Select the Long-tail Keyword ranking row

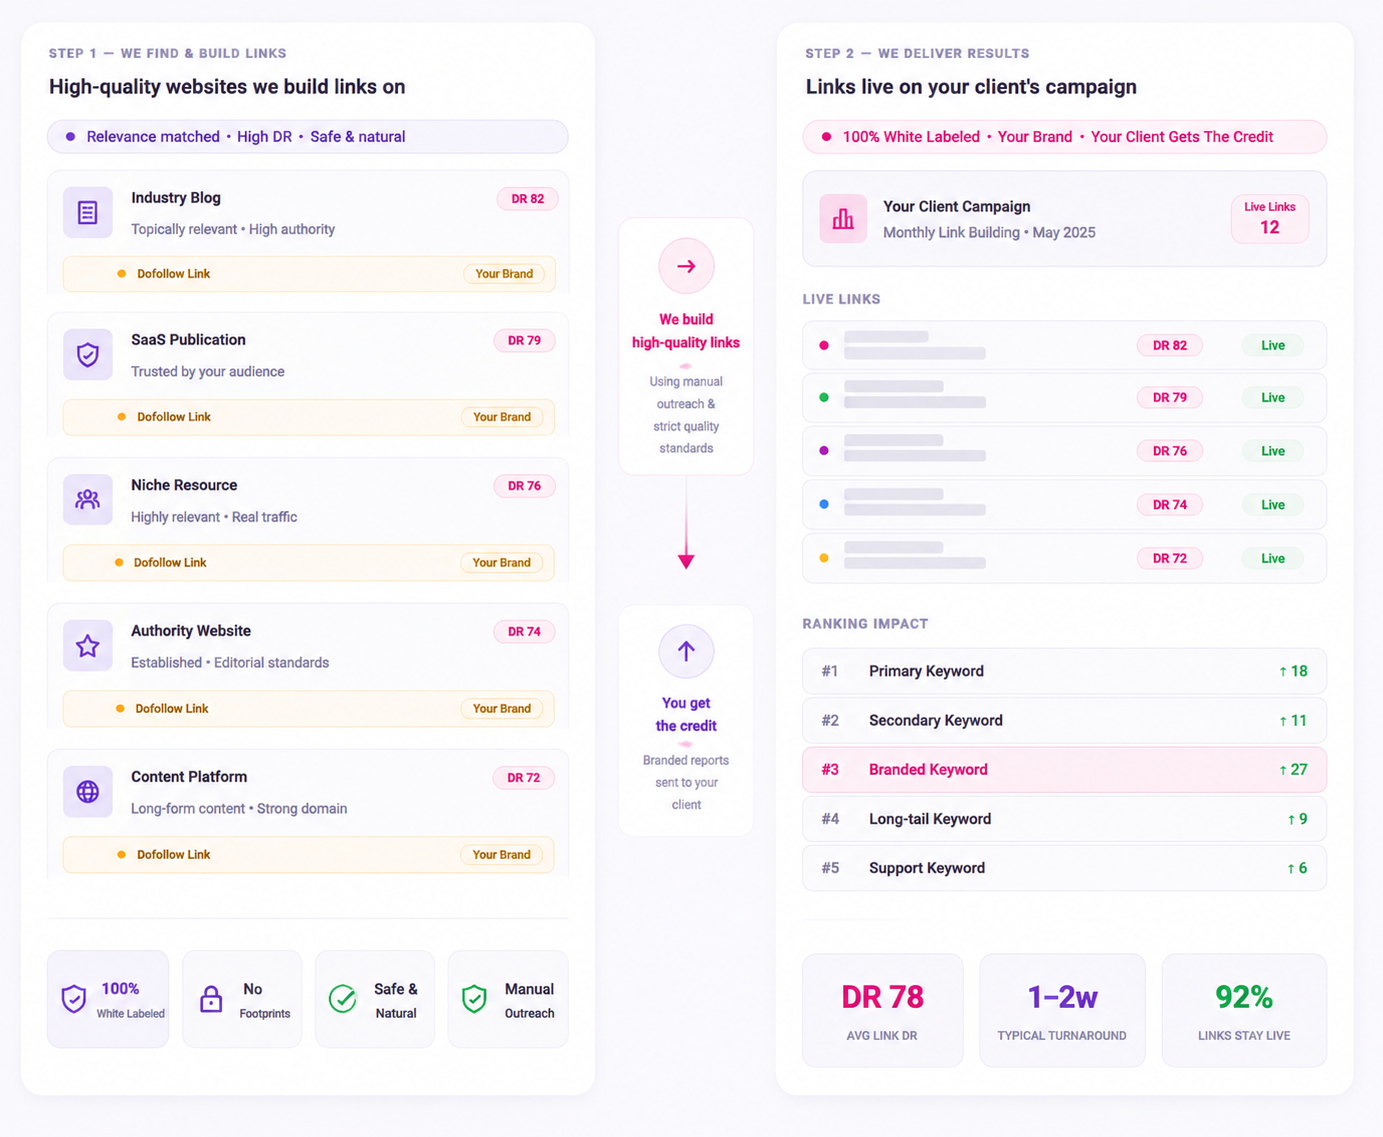[x=1064, y=819]
